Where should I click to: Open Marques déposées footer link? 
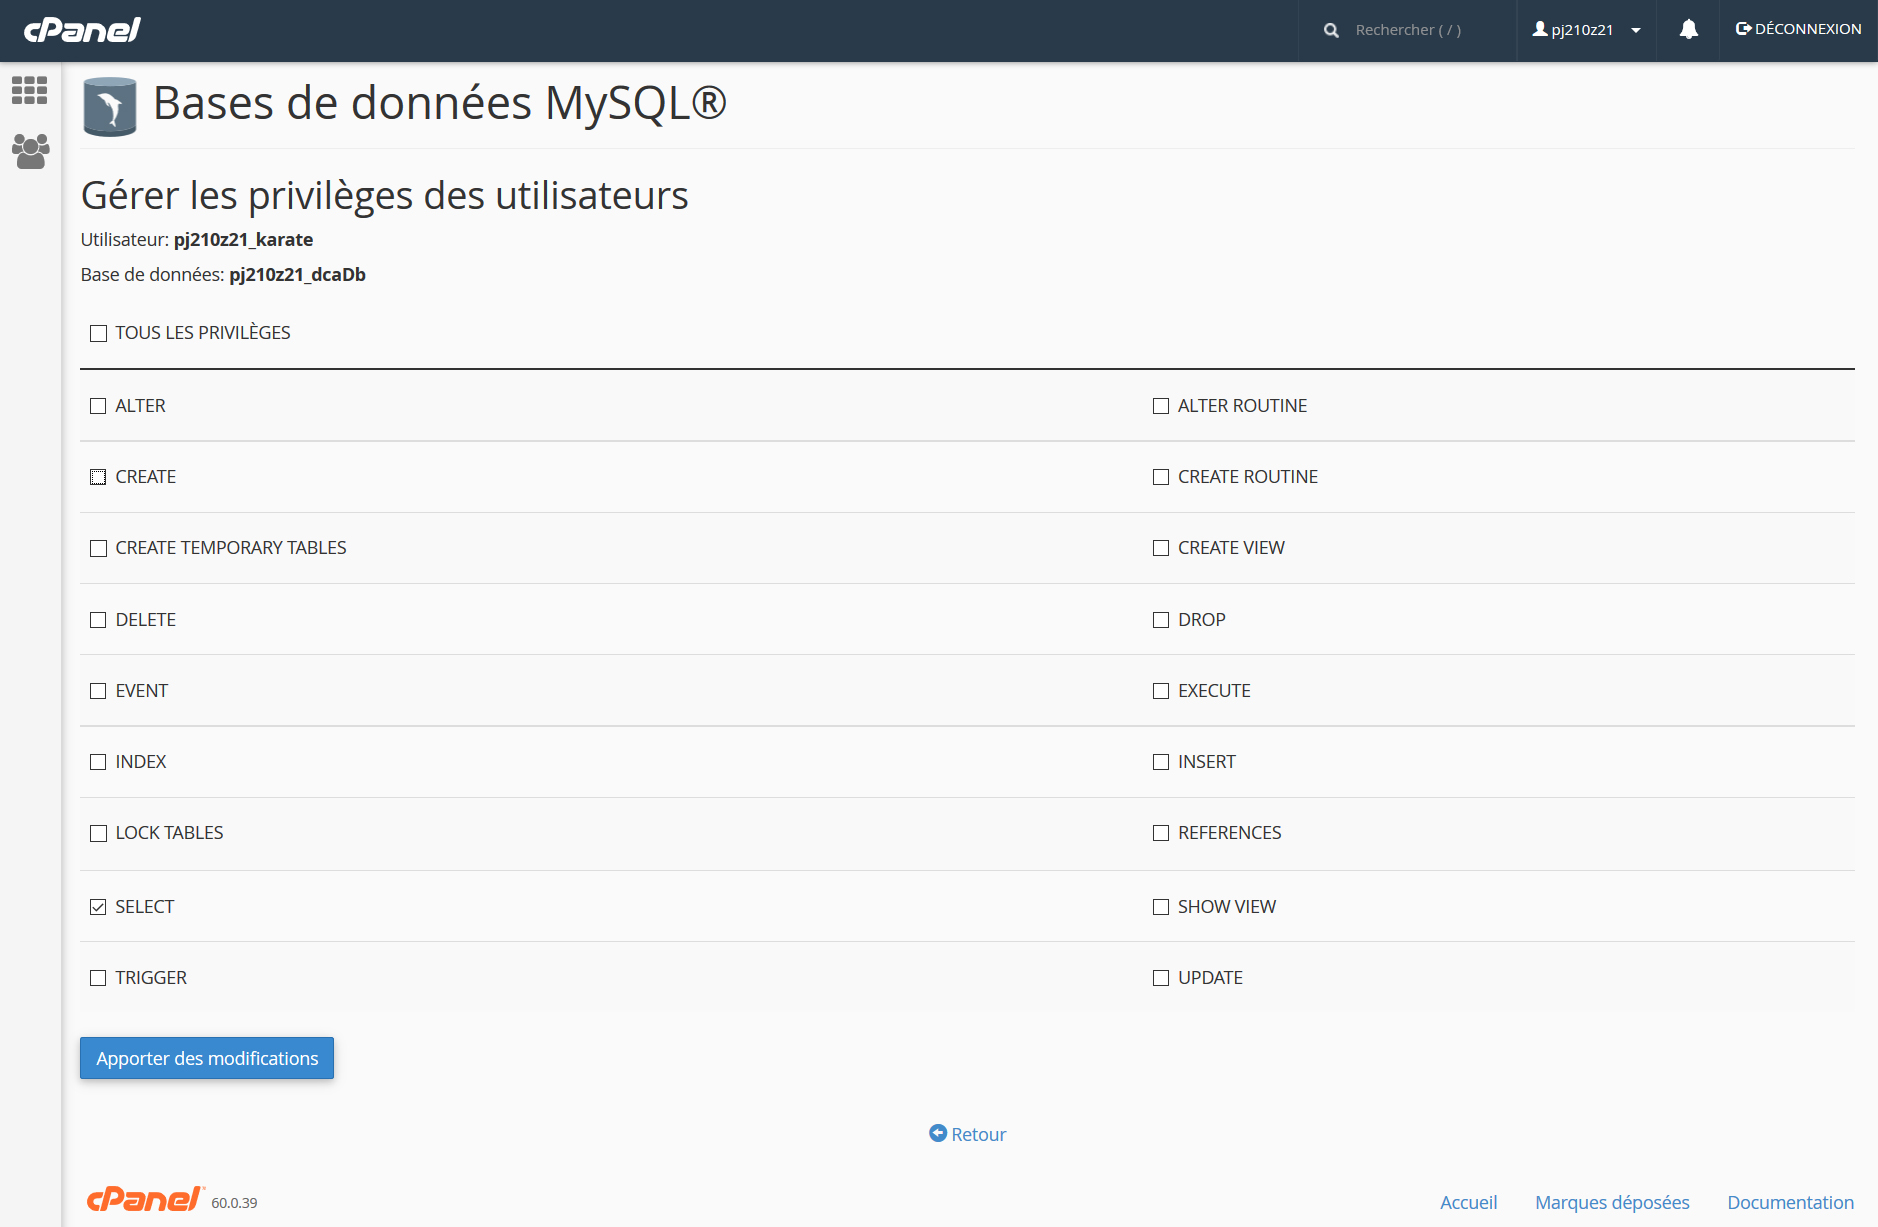click(1612, 1202)
